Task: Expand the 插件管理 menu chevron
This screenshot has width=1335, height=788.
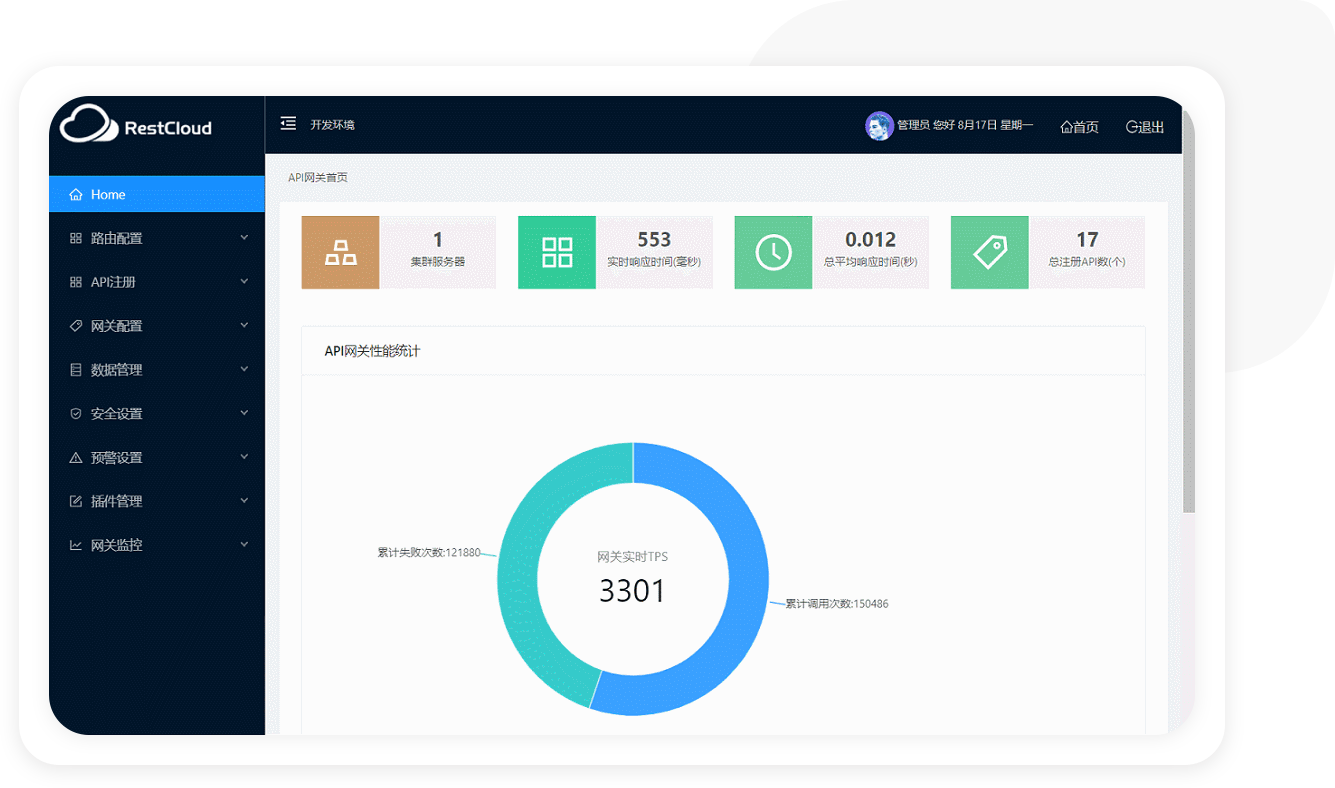Action: point(244,501)
